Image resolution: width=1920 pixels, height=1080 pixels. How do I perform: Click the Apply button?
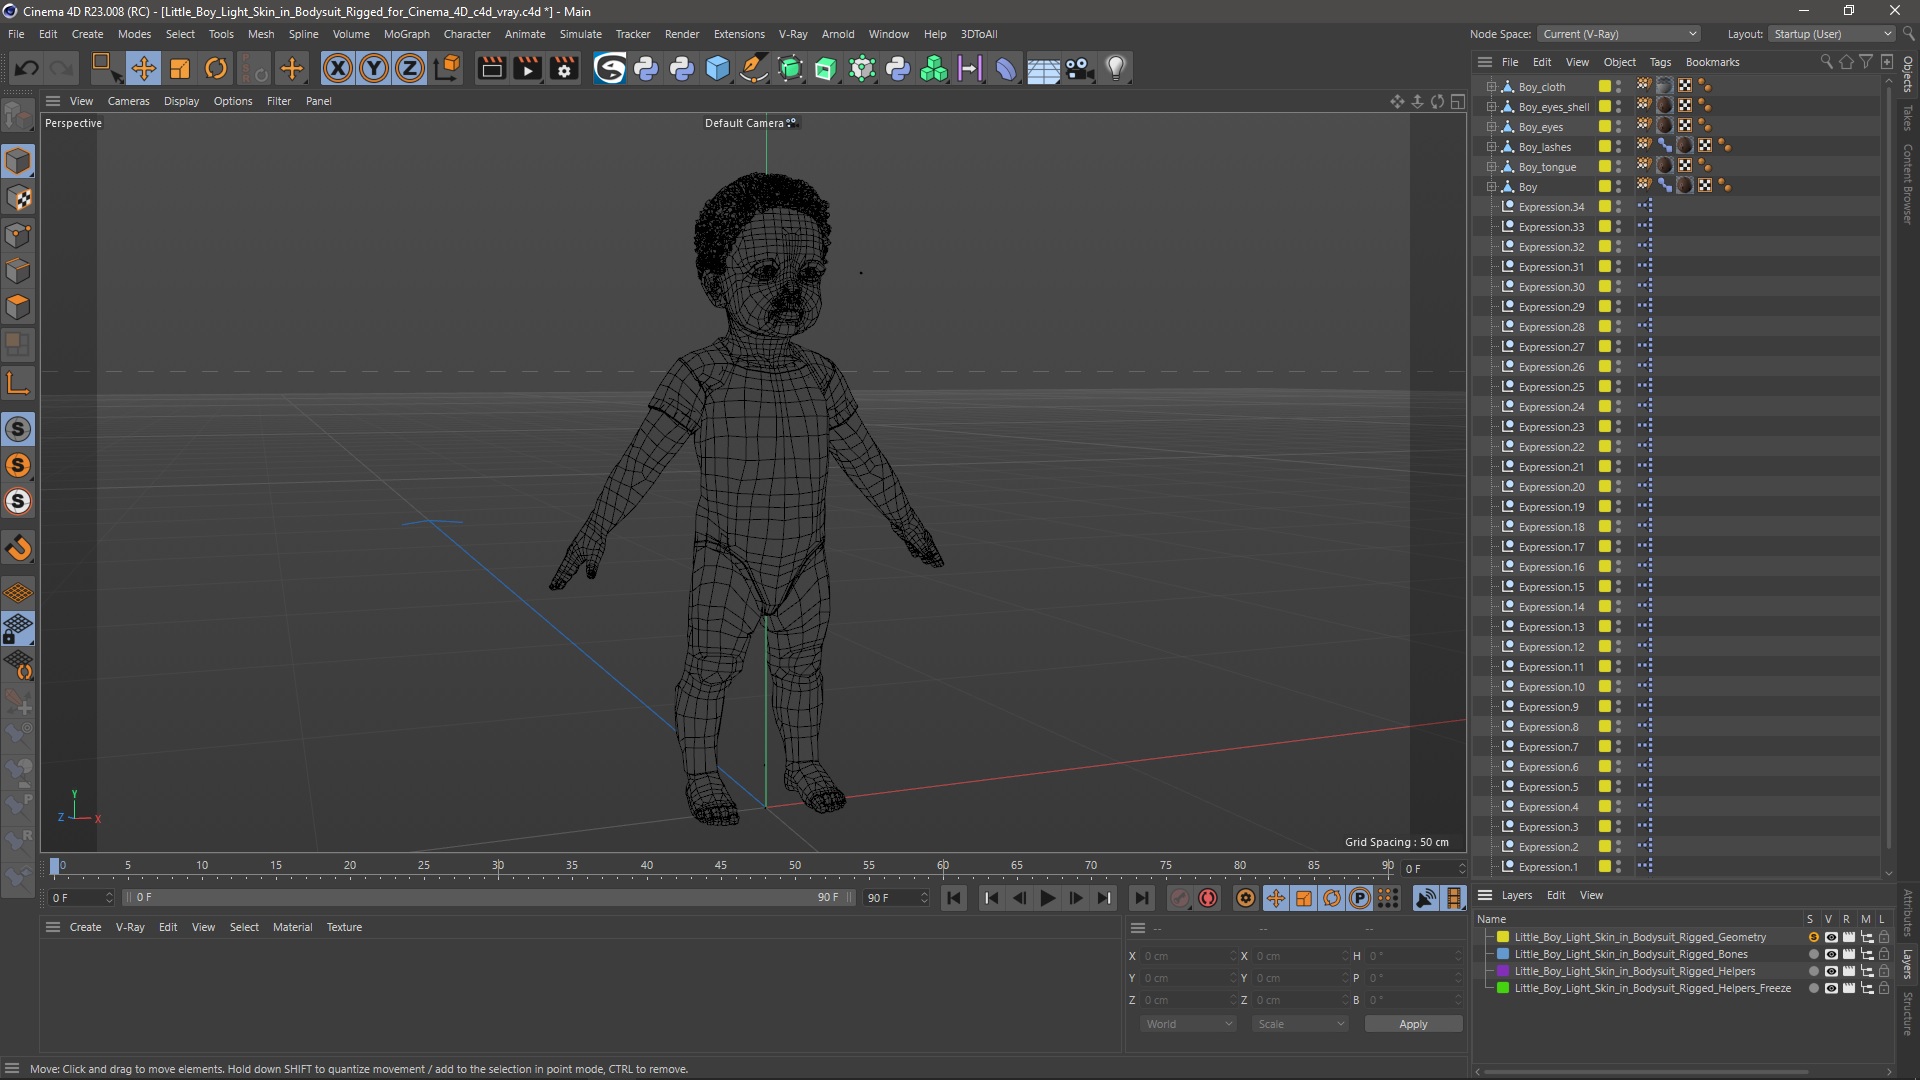tap(1413, 1024)
